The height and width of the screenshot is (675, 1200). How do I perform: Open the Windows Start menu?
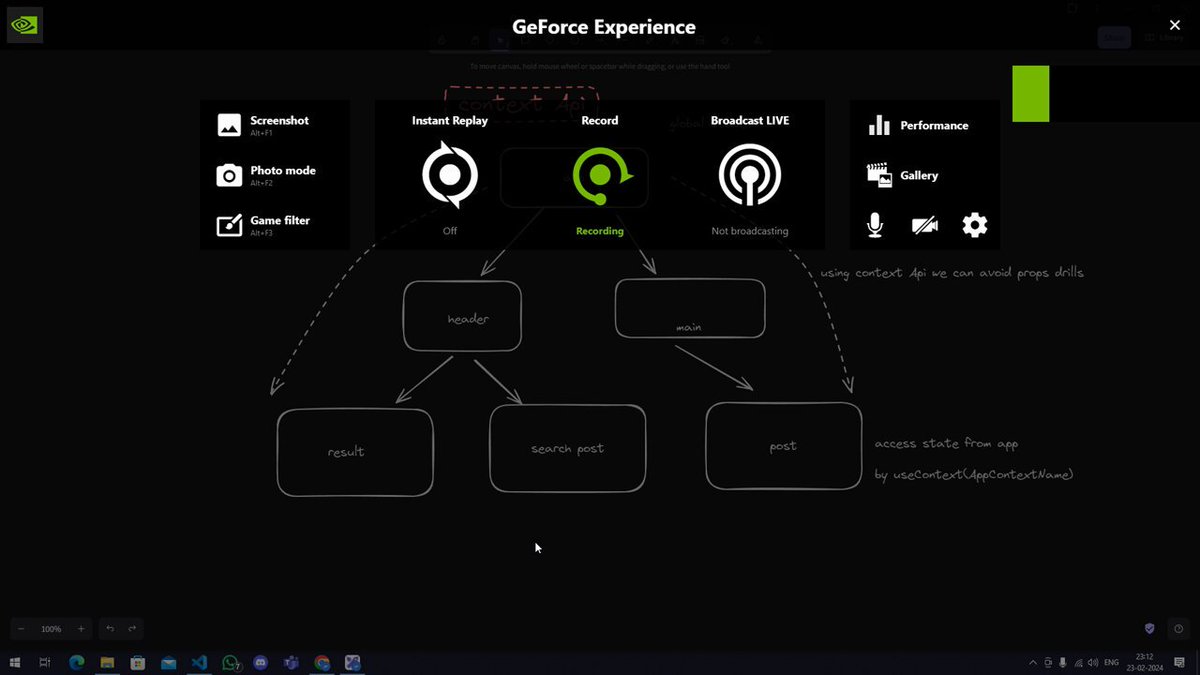[15, 662]
